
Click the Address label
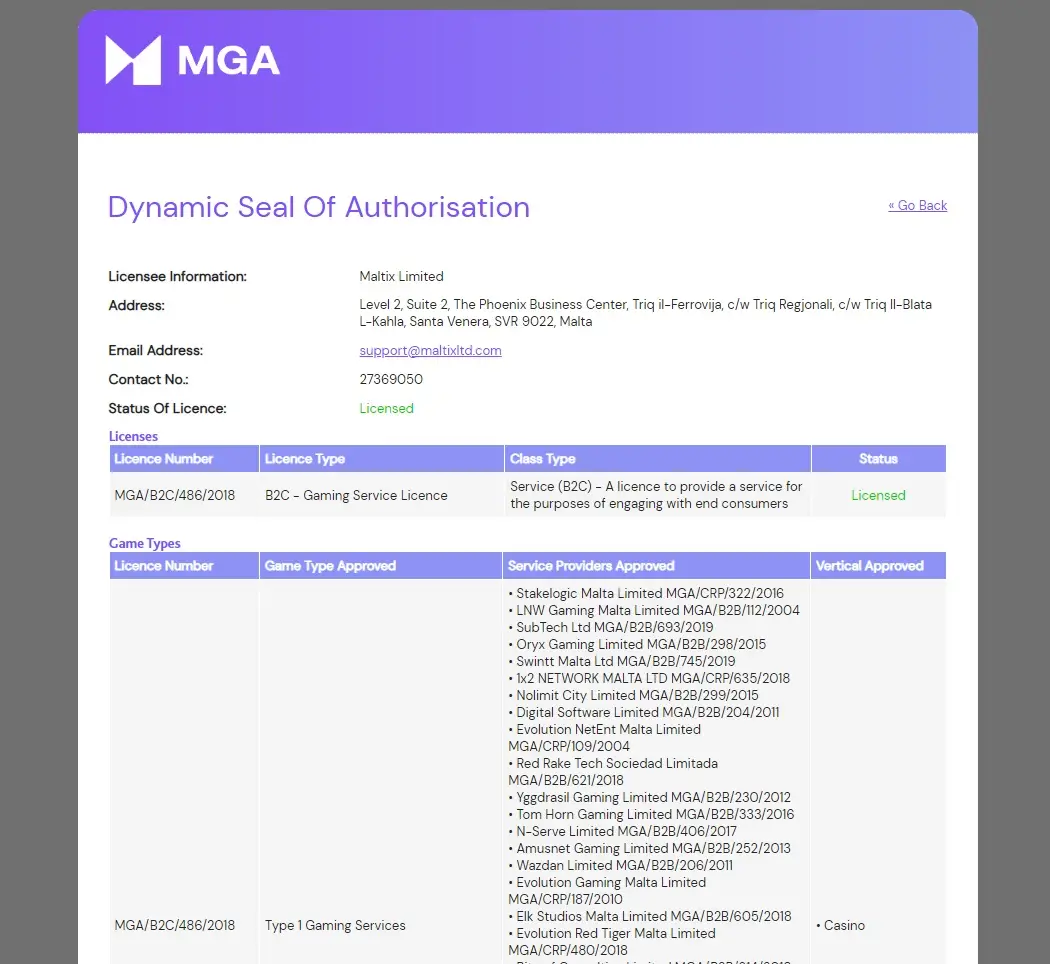click(x=137, y=305)
